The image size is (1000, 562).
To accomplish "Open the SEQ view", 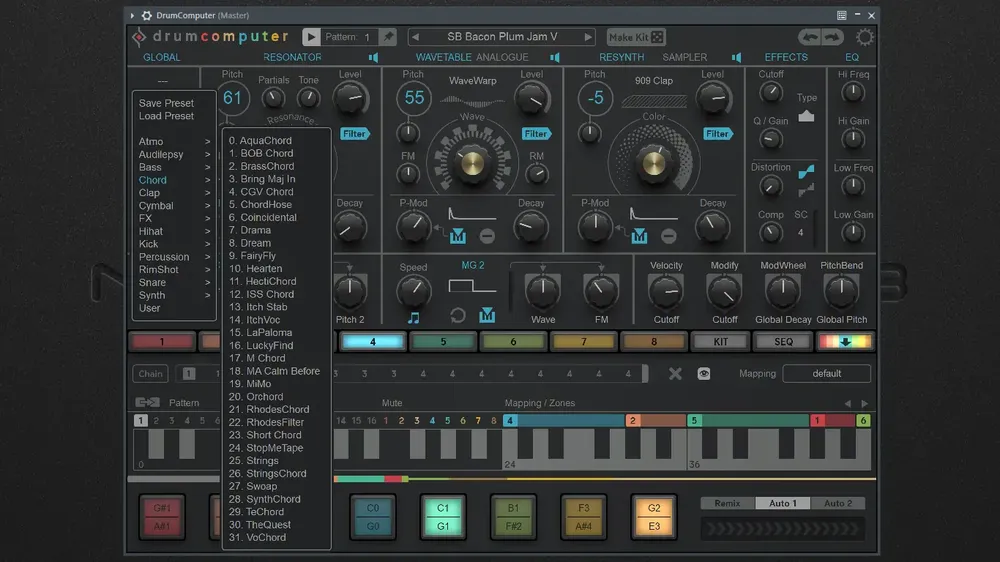I will click(x=783, y=342).
